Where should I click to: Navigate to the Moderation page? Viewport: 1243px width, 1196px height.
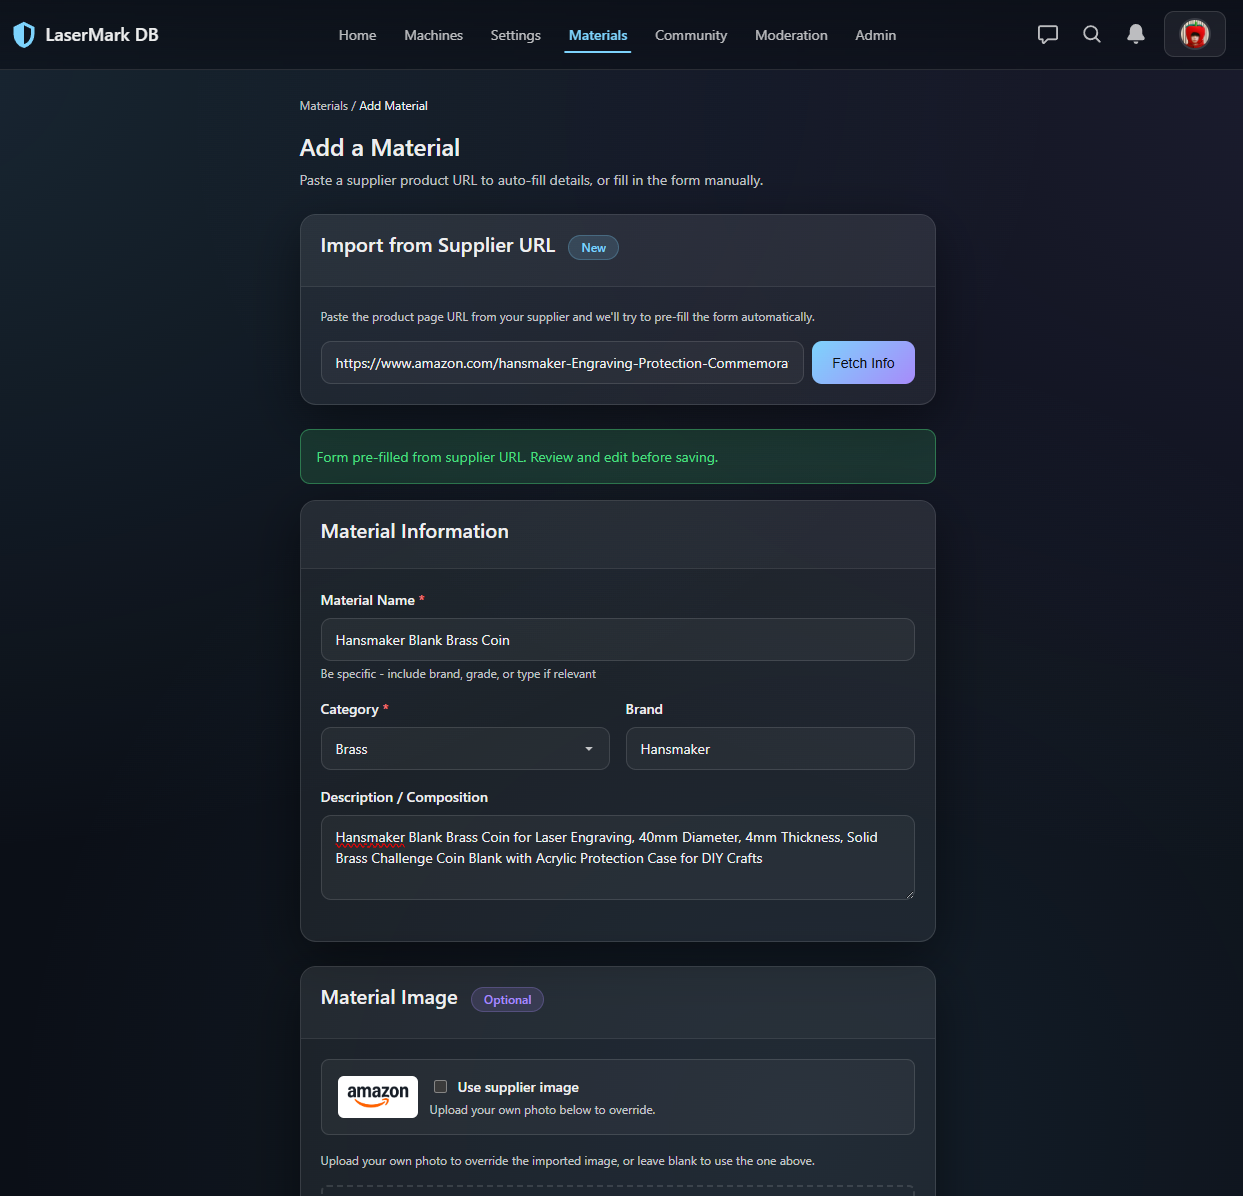click(x=791, y=35)
